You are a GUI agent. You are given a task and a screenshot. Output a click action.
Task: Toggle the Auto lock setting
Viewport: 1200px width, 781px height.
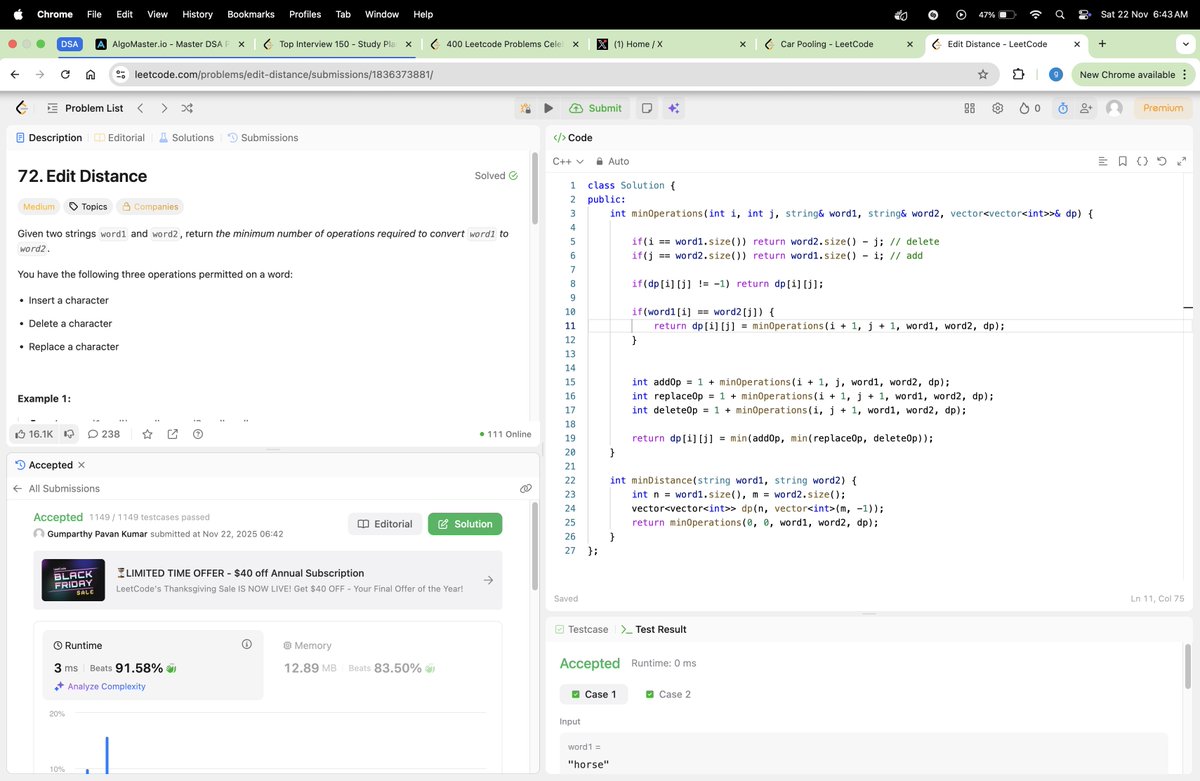pyautogui.click(x=612, y=161)
